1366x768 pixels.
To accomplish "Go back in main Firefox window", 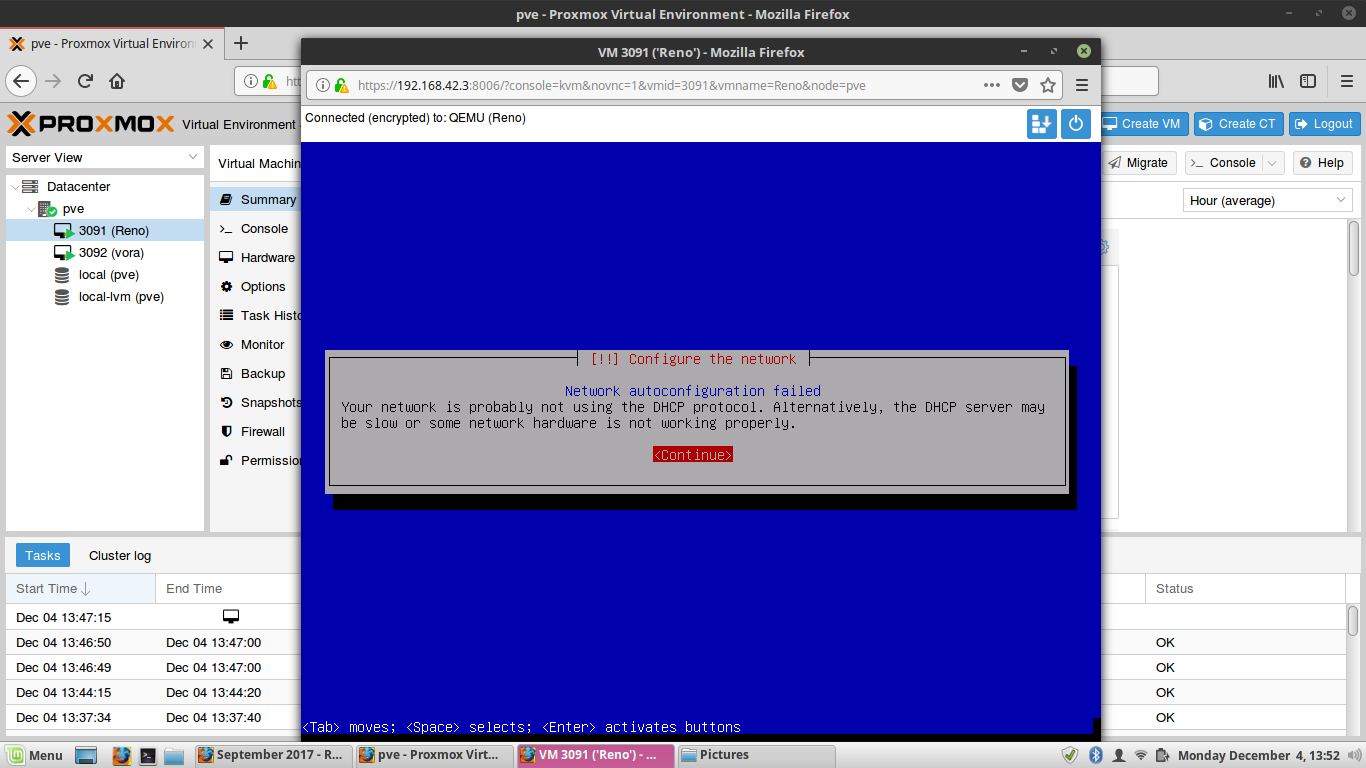I will 22,81.
